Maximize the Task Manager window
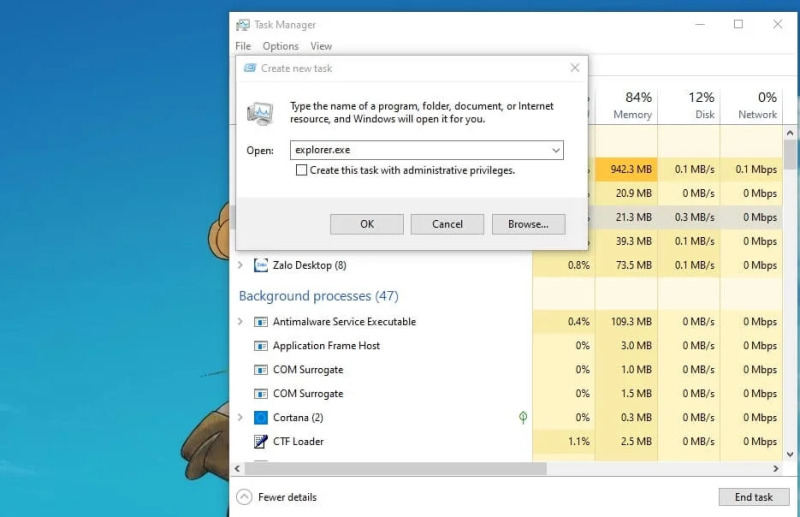This screenshot has width=800, height=517. [738, 24]
